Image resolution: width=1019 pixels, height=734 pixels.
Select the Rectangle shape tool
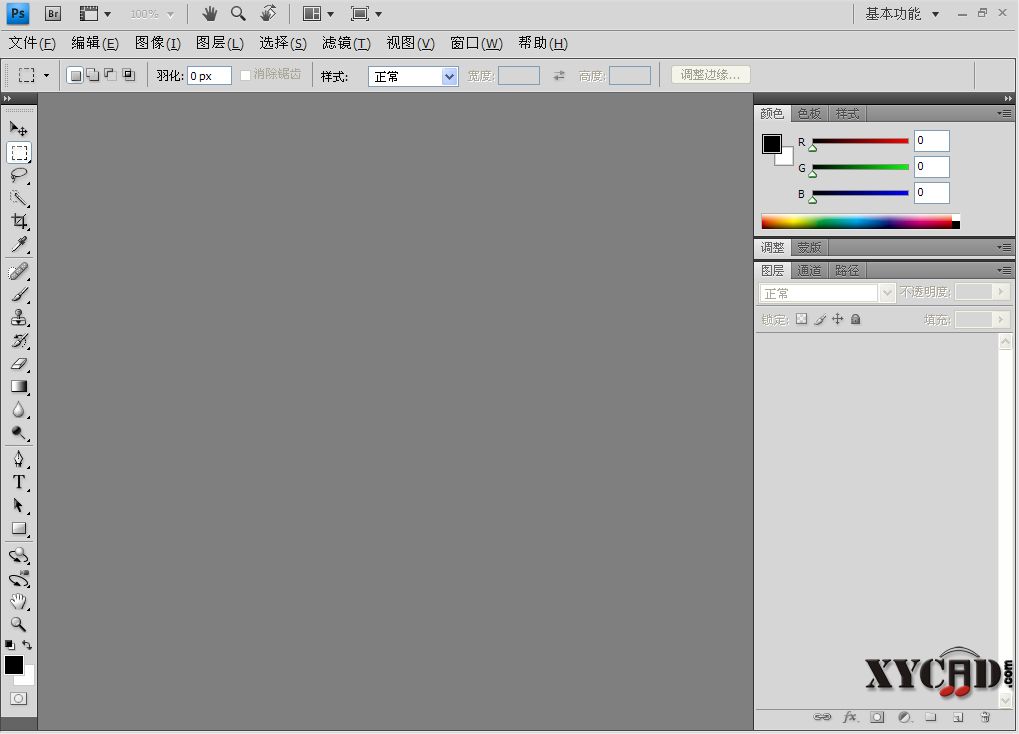point(19,529)
